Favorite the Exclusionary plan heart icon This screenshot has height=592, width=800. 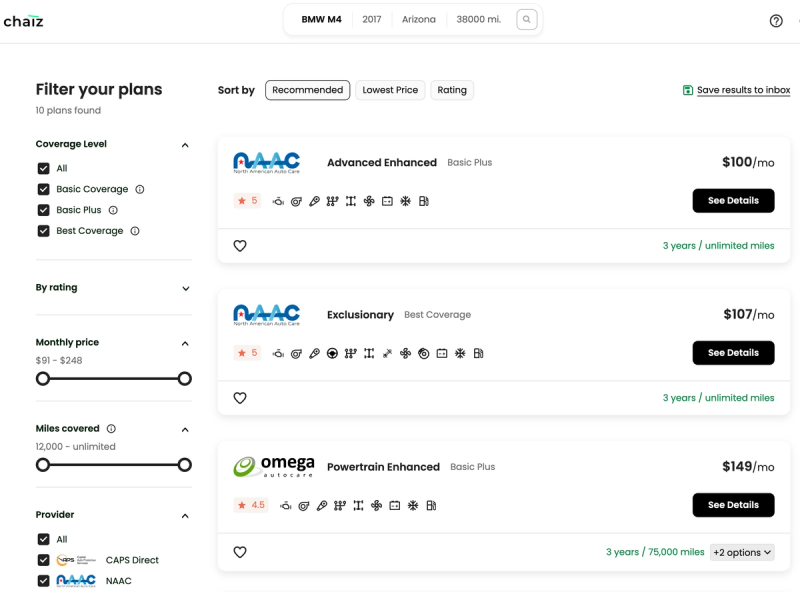point(240,398)
